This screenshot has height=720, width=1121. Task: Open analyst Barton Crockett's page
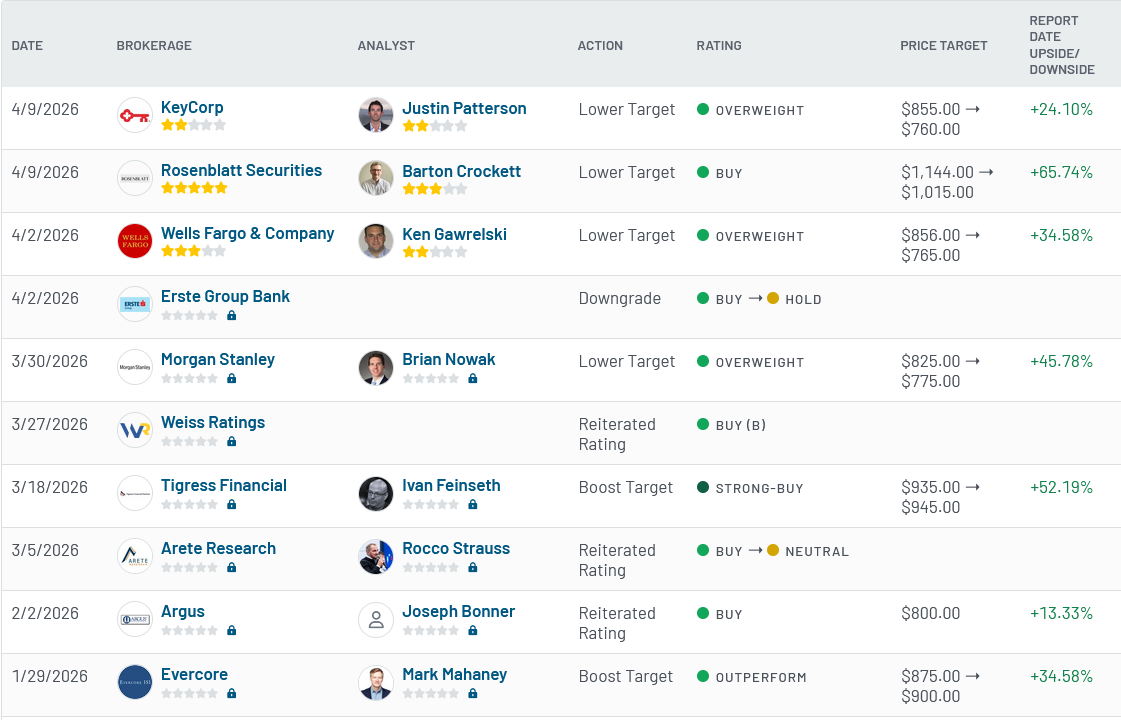[x=462, y=171]
